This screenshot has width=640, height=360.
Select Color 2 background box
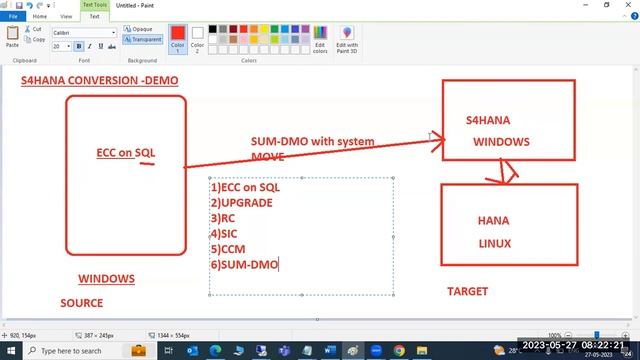click(198, 39)
